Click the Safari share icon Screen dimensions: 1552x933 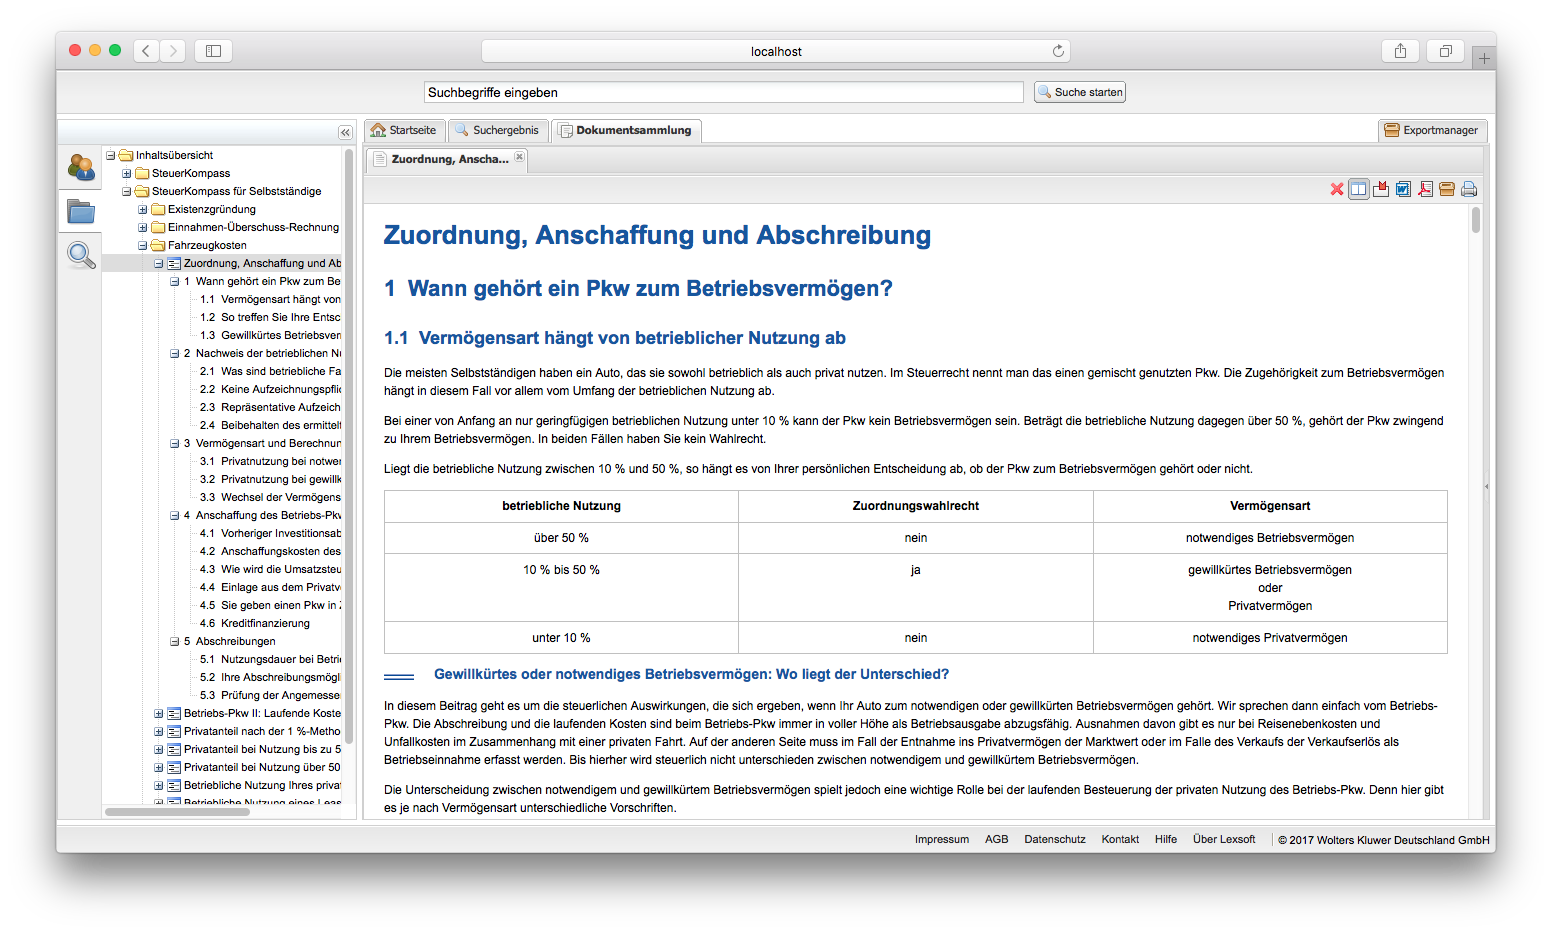click(1400, 50)
